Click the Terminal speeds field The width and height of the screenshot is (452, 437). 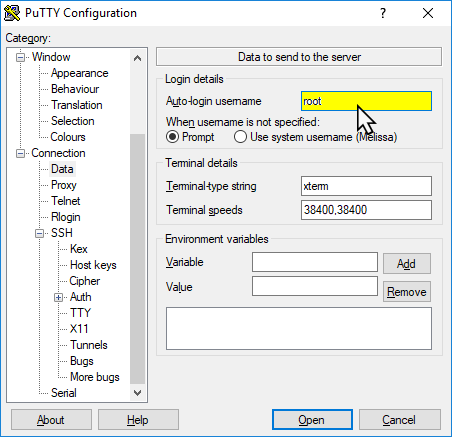[366, 210]
